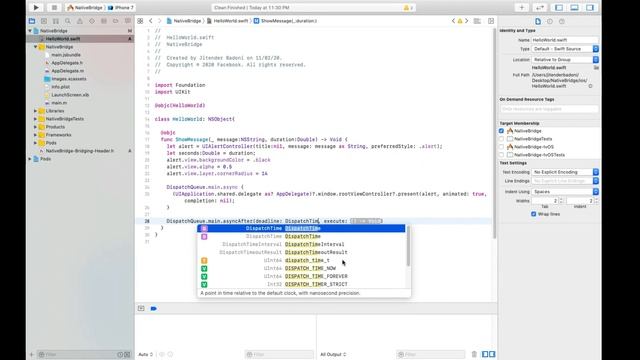Pick DispatchTimeInterval from autocomplete list
This screenshot has width=640, height=360.
point(302,244)
